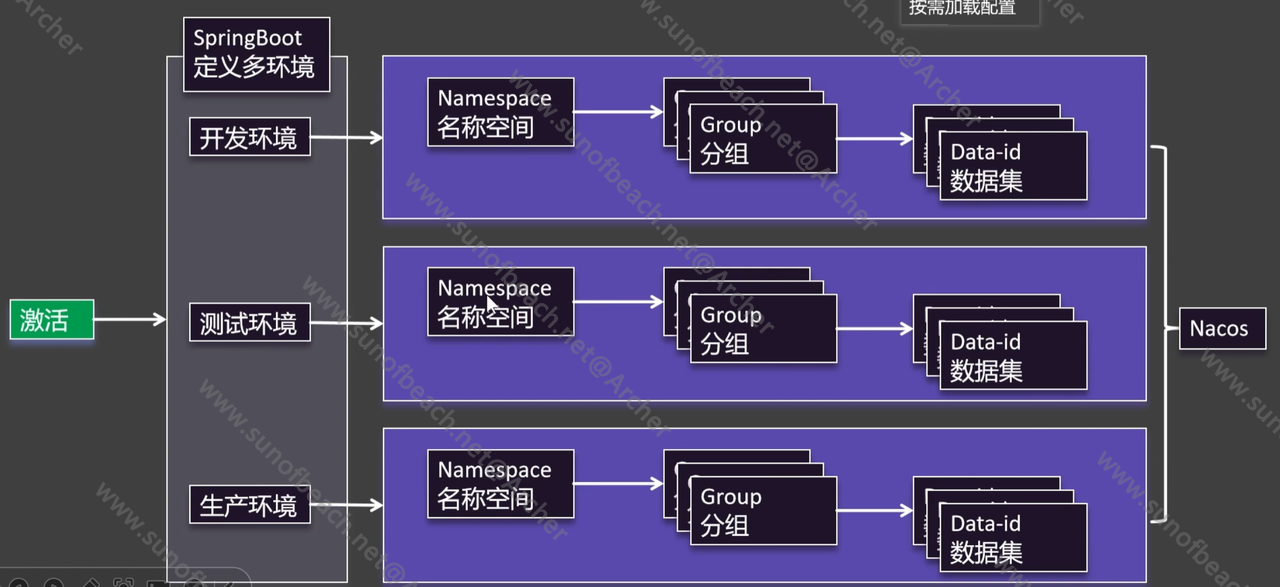
Task: Click the 测试环境 environment box
Action: tap(249, 324)
